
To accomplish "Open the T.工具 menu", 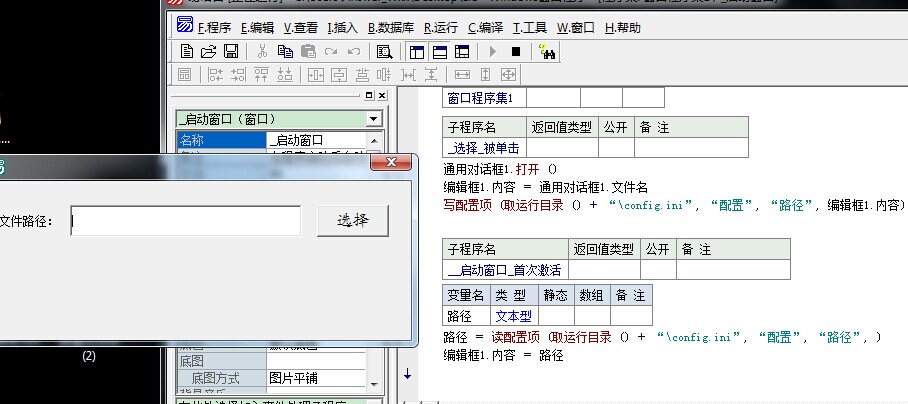I will (530, 27).
